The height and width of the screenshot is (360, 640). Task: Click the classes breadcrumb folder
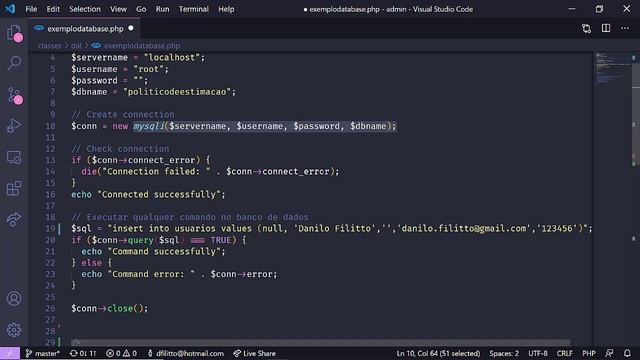(50, 46)
